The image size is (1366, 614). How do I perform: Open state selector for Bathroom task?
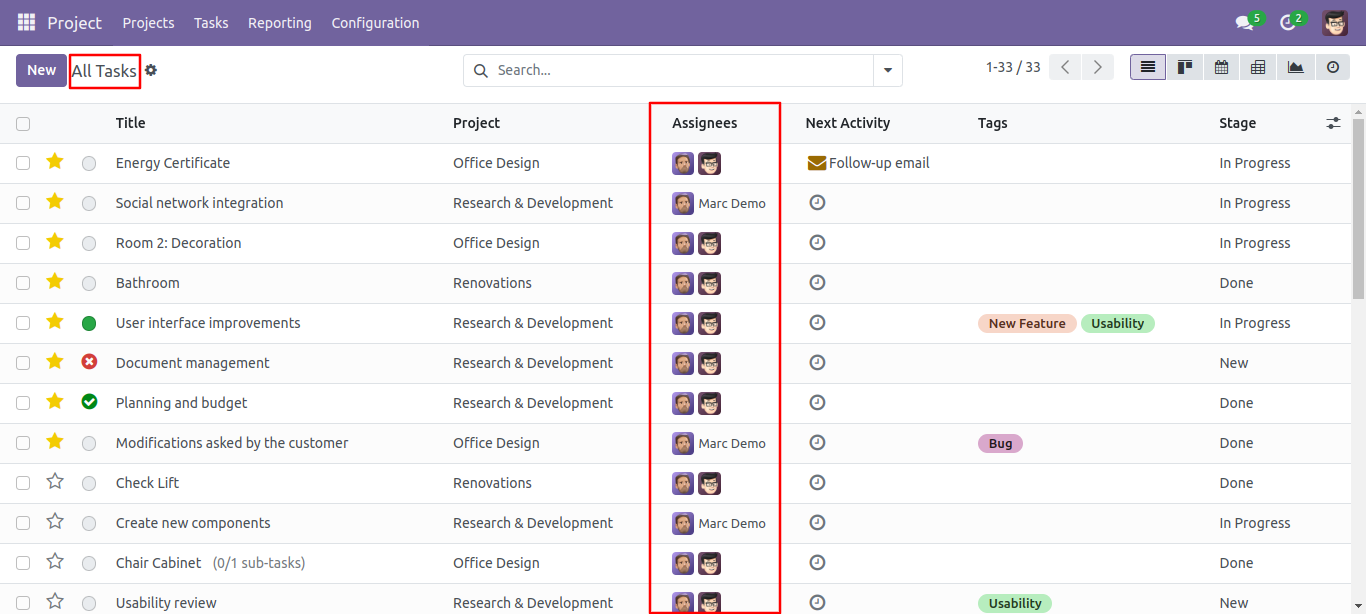pos(89,283)
